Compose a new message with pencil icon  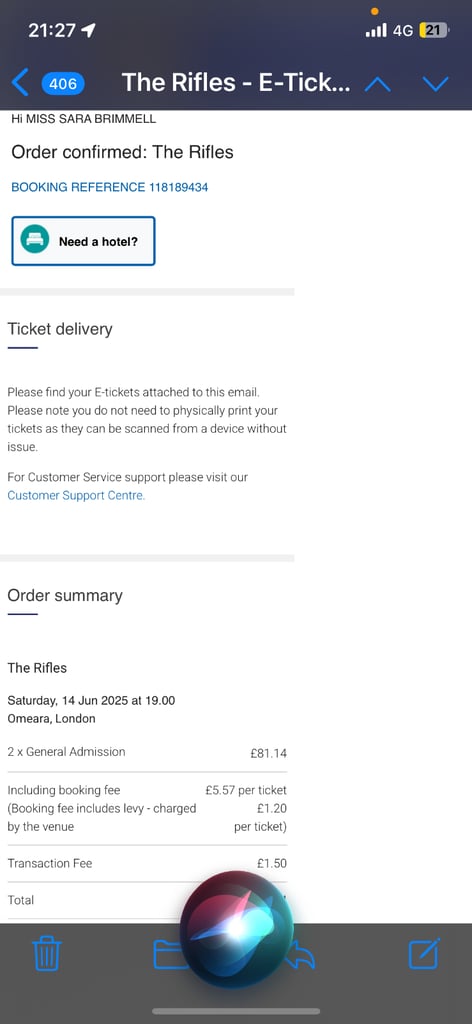pos(424,953)
